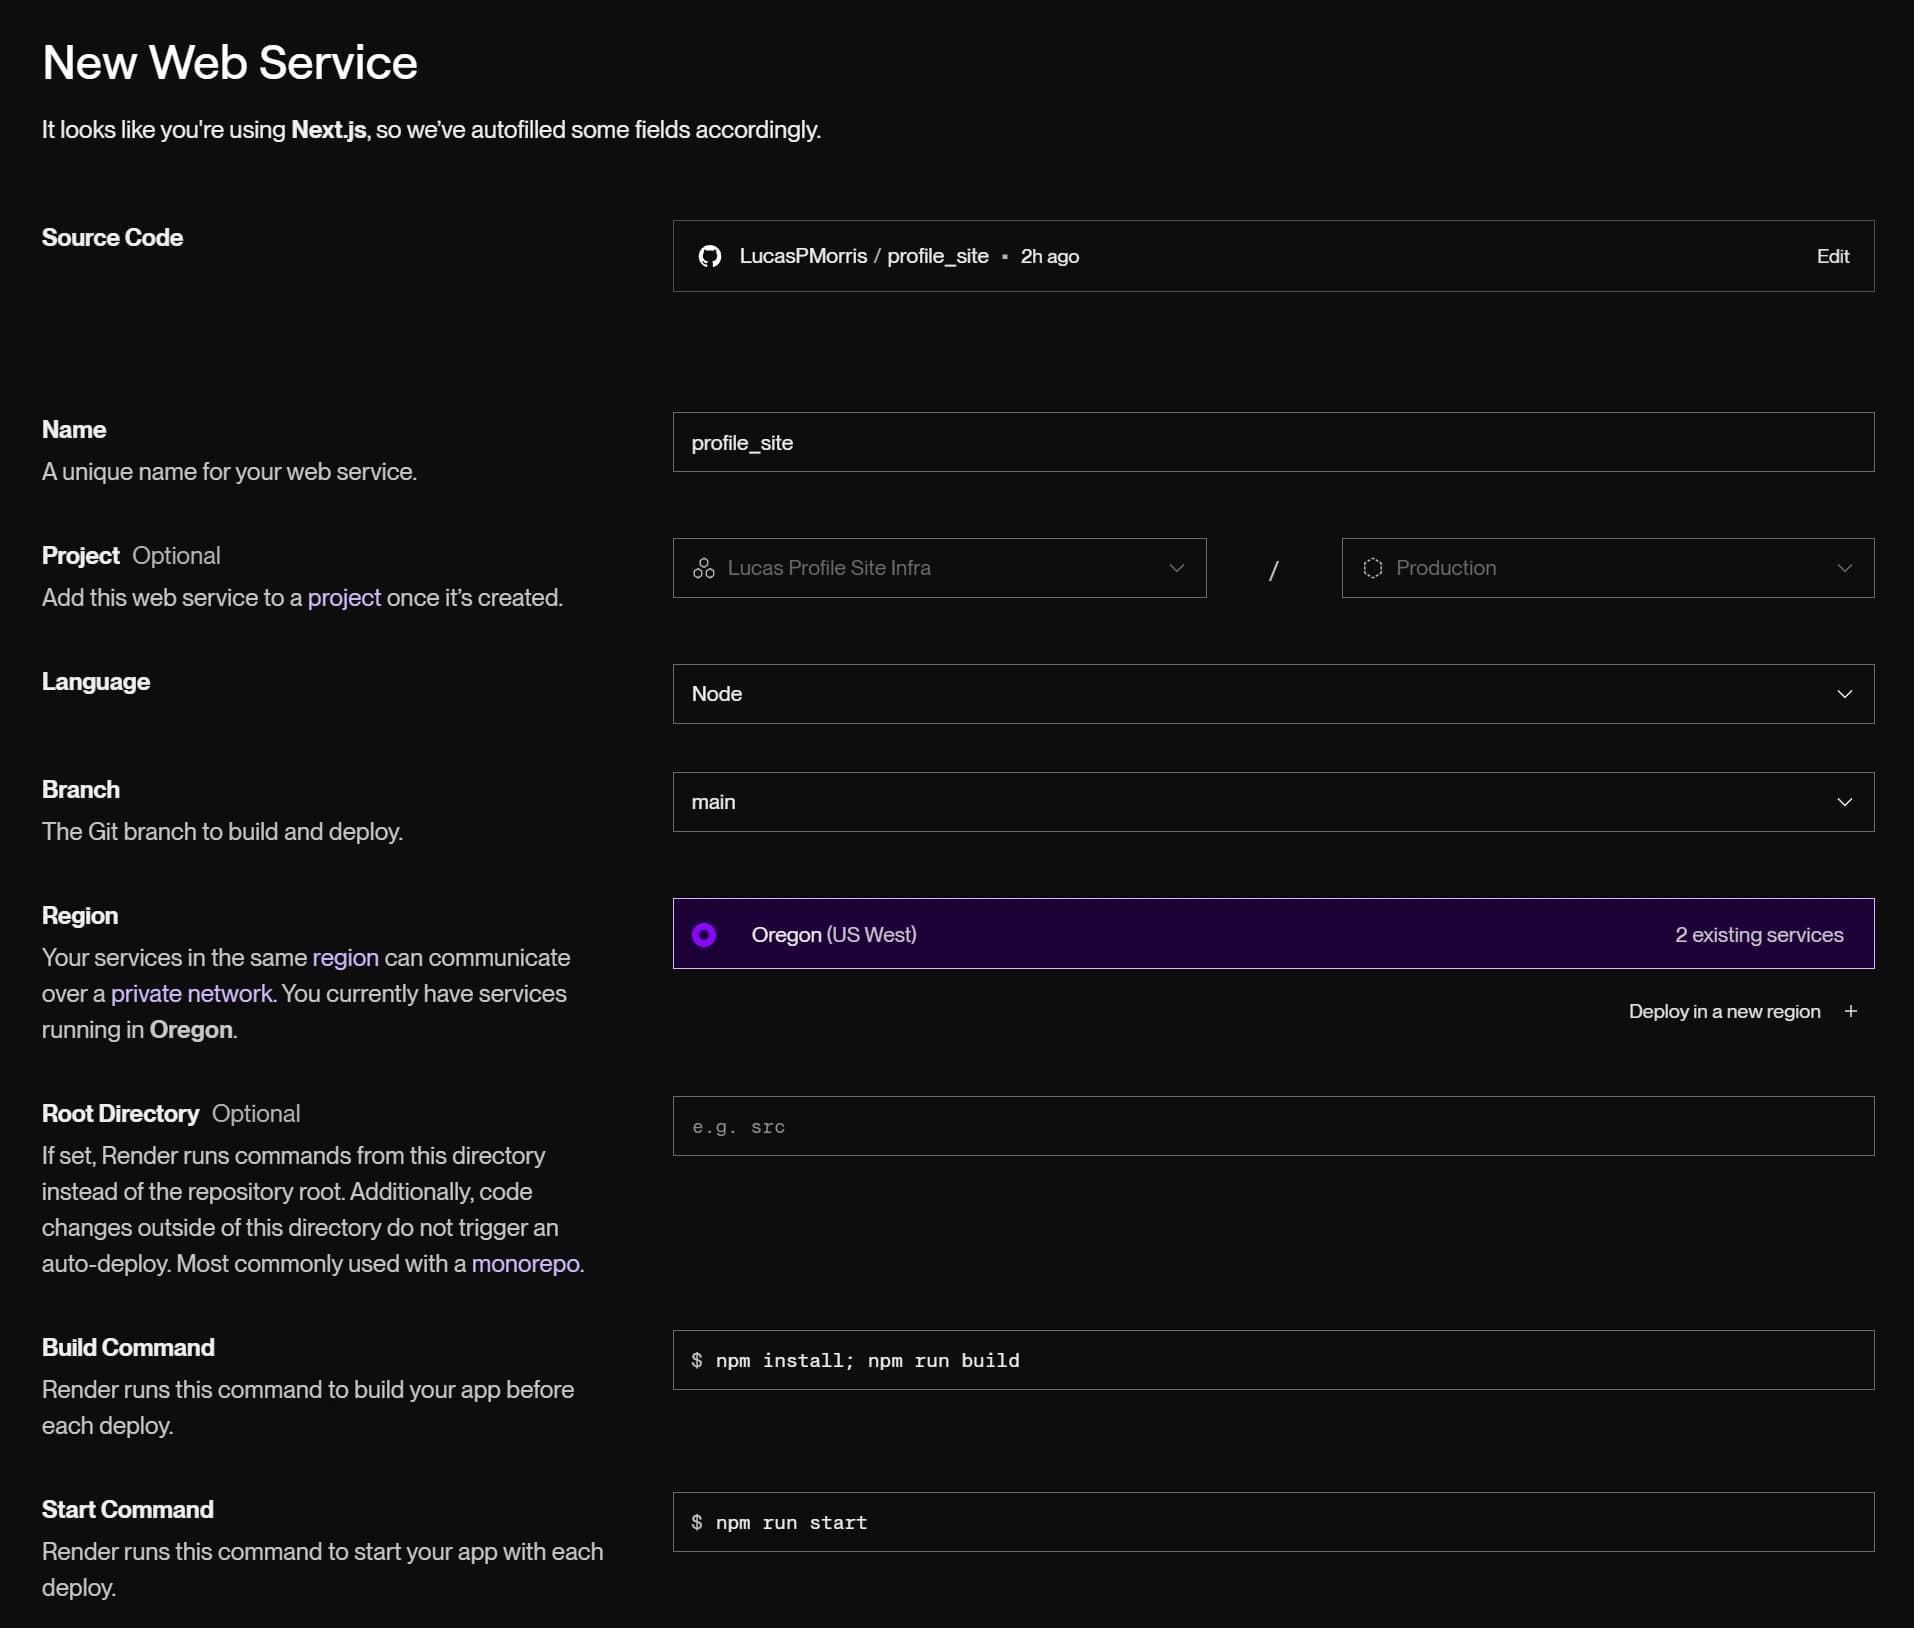Image resolution: width=1914 pixels, height=1628 pixels.
Task: Expand the Branch dropdown set to main
Action: click(x=1272, y=802)
